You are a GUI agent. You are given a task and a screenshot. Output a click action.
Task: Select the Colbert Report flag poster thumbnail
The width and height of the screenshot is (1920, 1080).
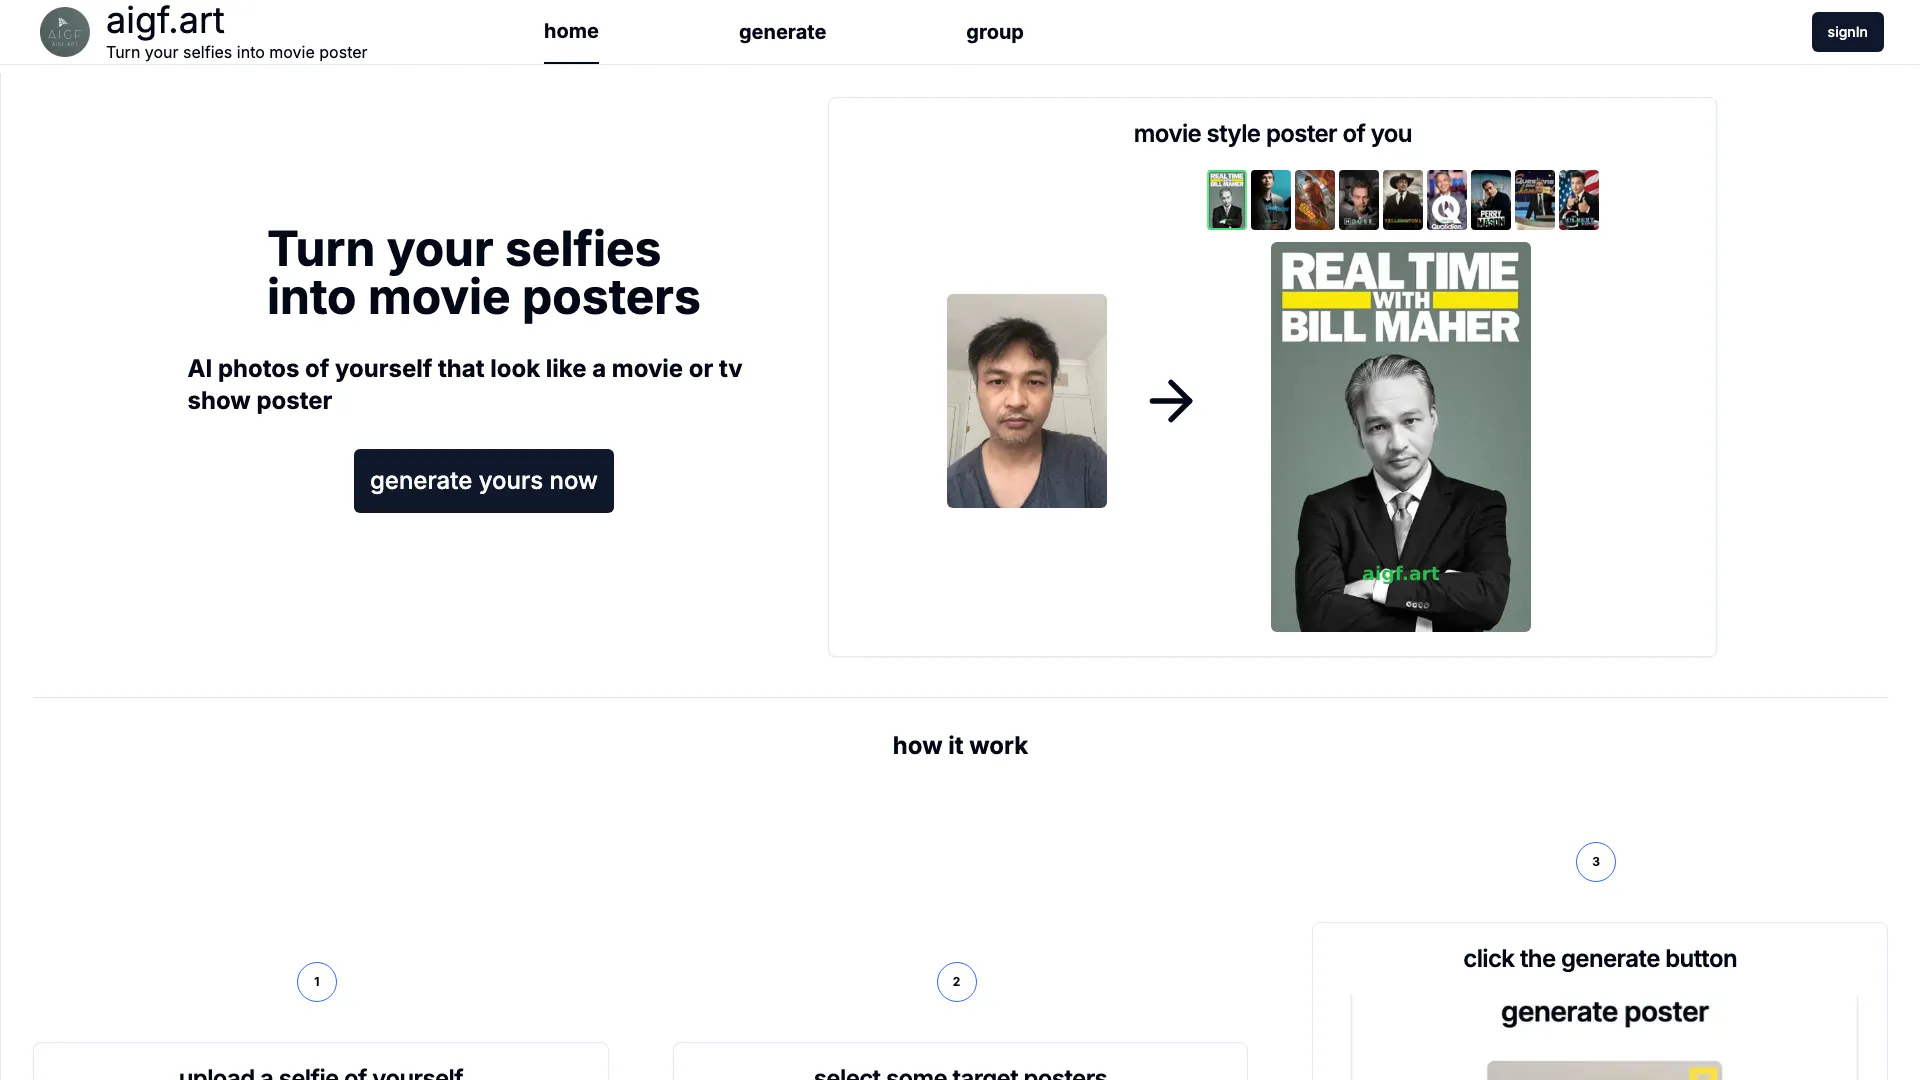click(1579, 200)
